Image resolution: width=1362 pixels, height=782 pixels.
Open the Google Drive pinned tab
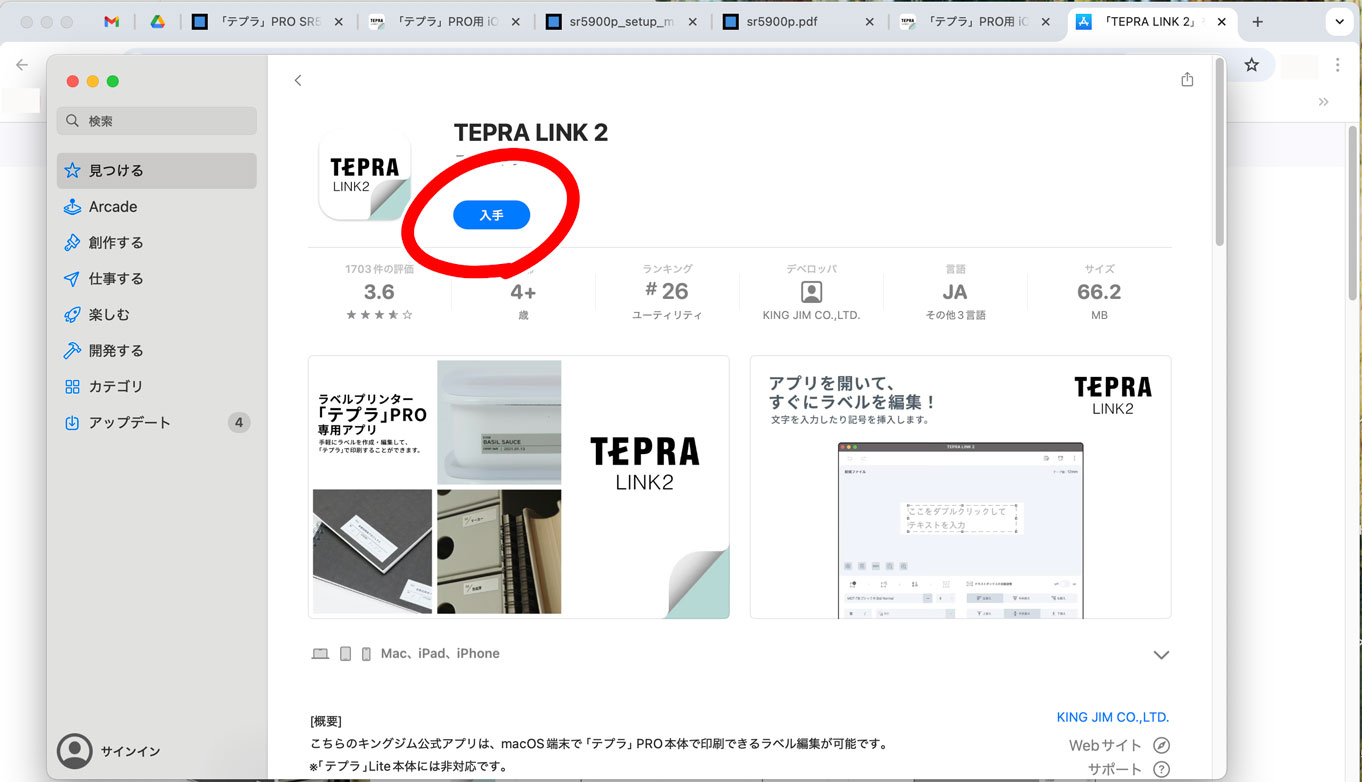click(x=157, y=22)
